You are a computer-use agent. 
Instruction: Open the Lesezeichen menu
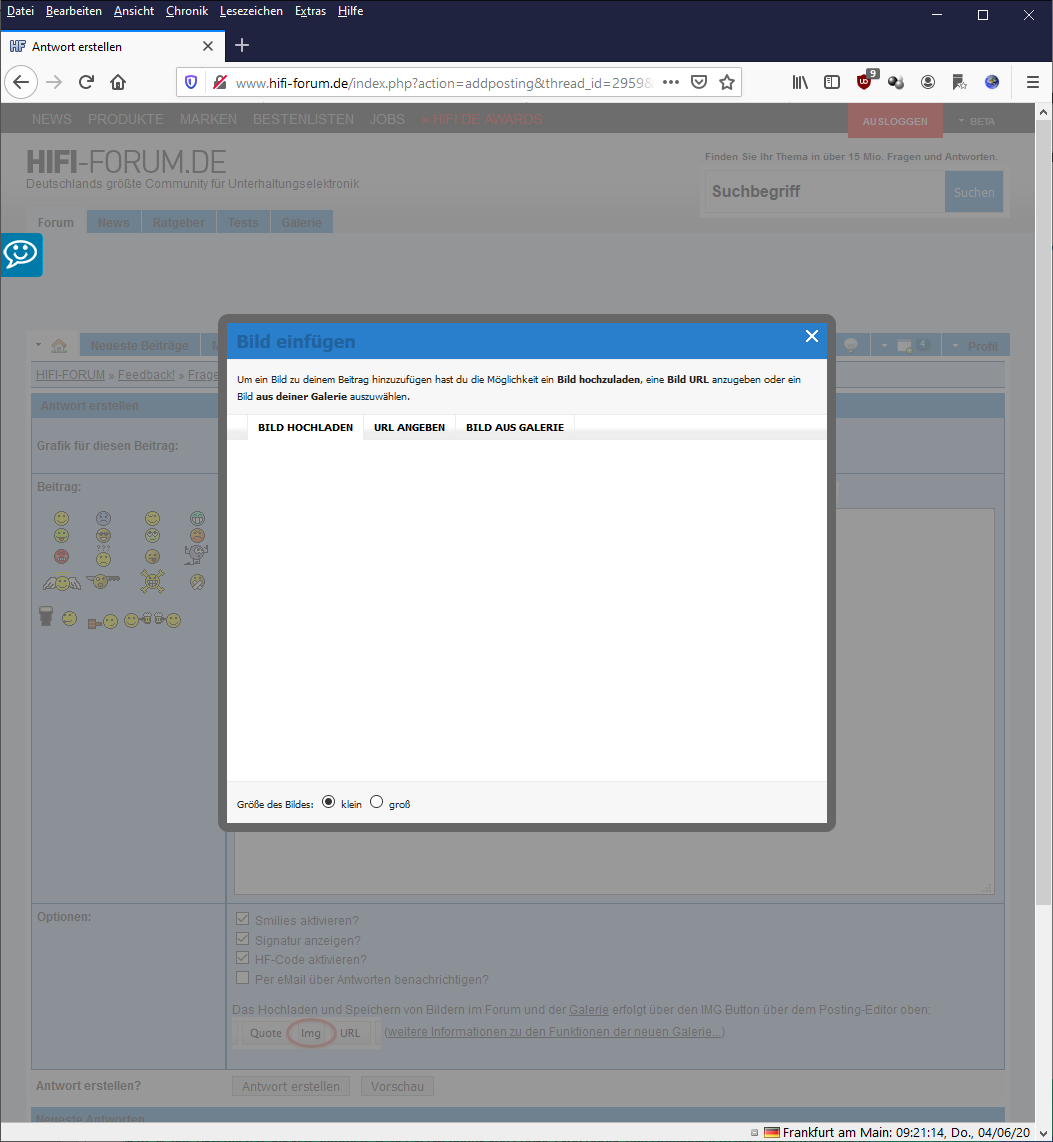251,11
